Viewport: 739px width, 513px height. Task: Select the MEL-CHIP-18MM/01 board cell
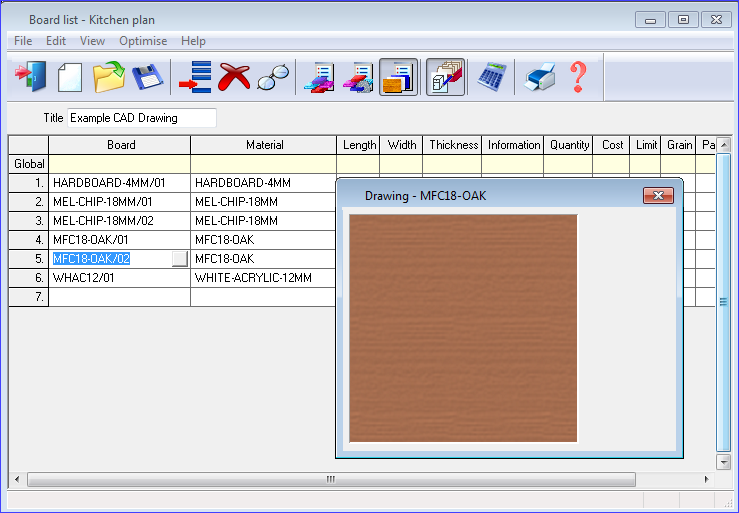tap(120, 201)
